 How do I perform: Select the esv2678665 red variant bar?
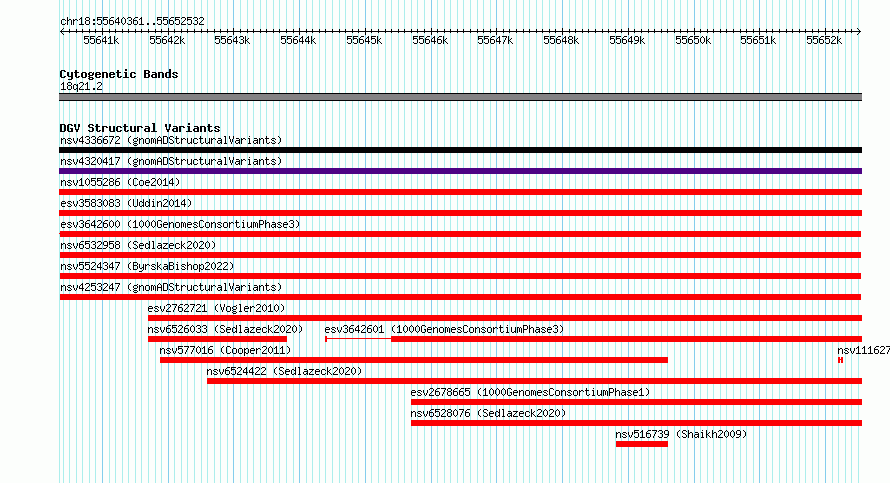pos(636,402)
